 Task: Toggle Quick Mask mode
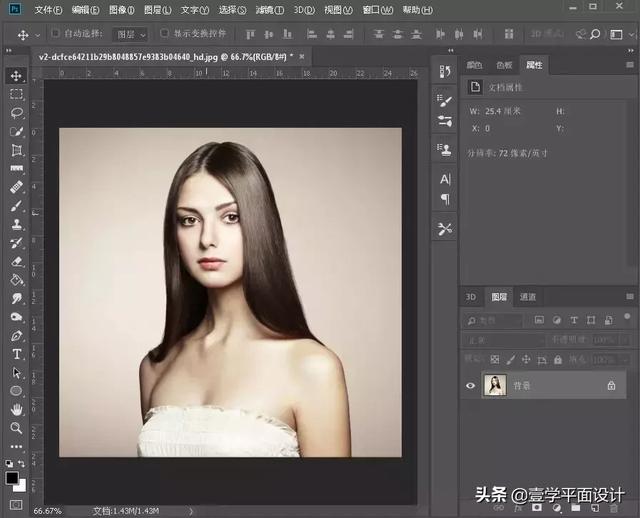point(16,505)
